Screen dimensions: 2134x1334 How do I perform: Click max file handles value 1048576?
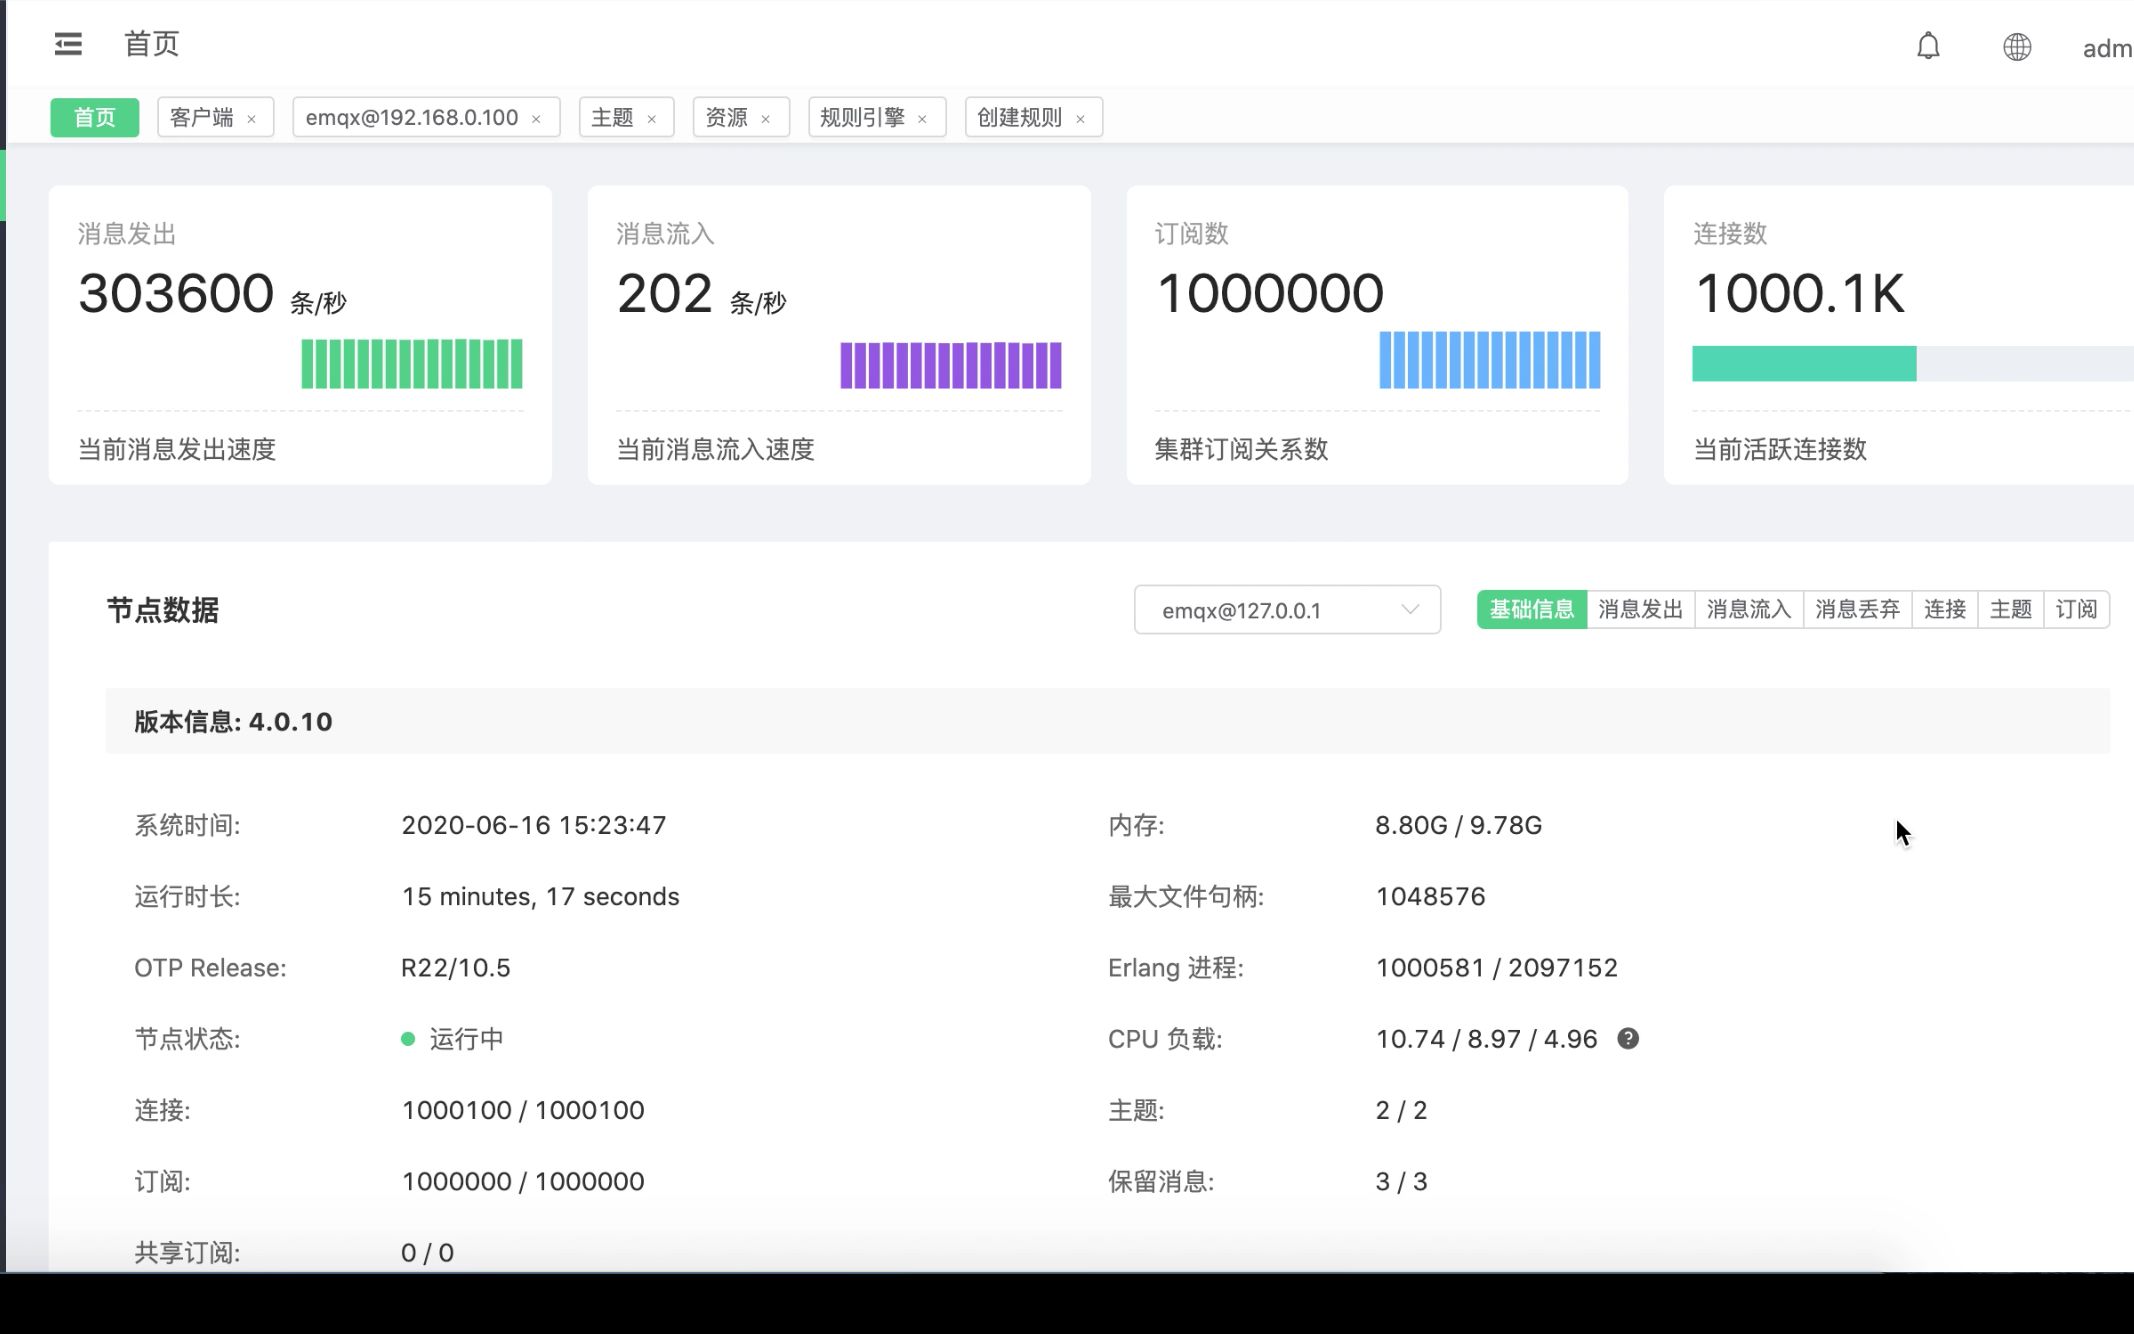[x=1430, y=896]
